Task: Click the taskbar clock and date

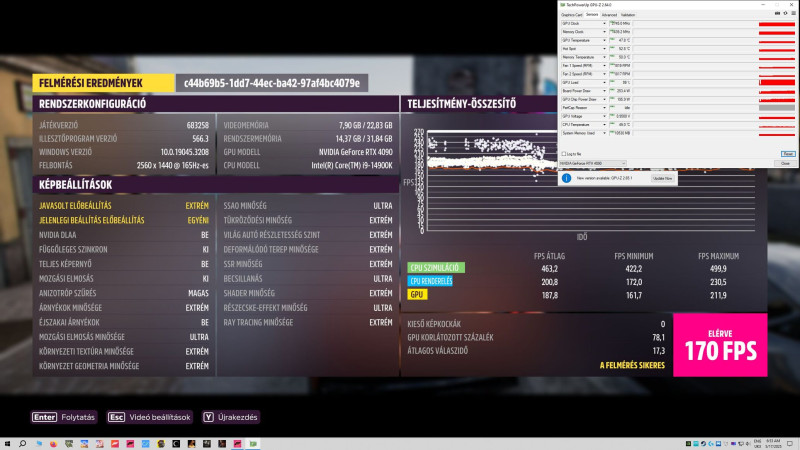Action: 773,444
